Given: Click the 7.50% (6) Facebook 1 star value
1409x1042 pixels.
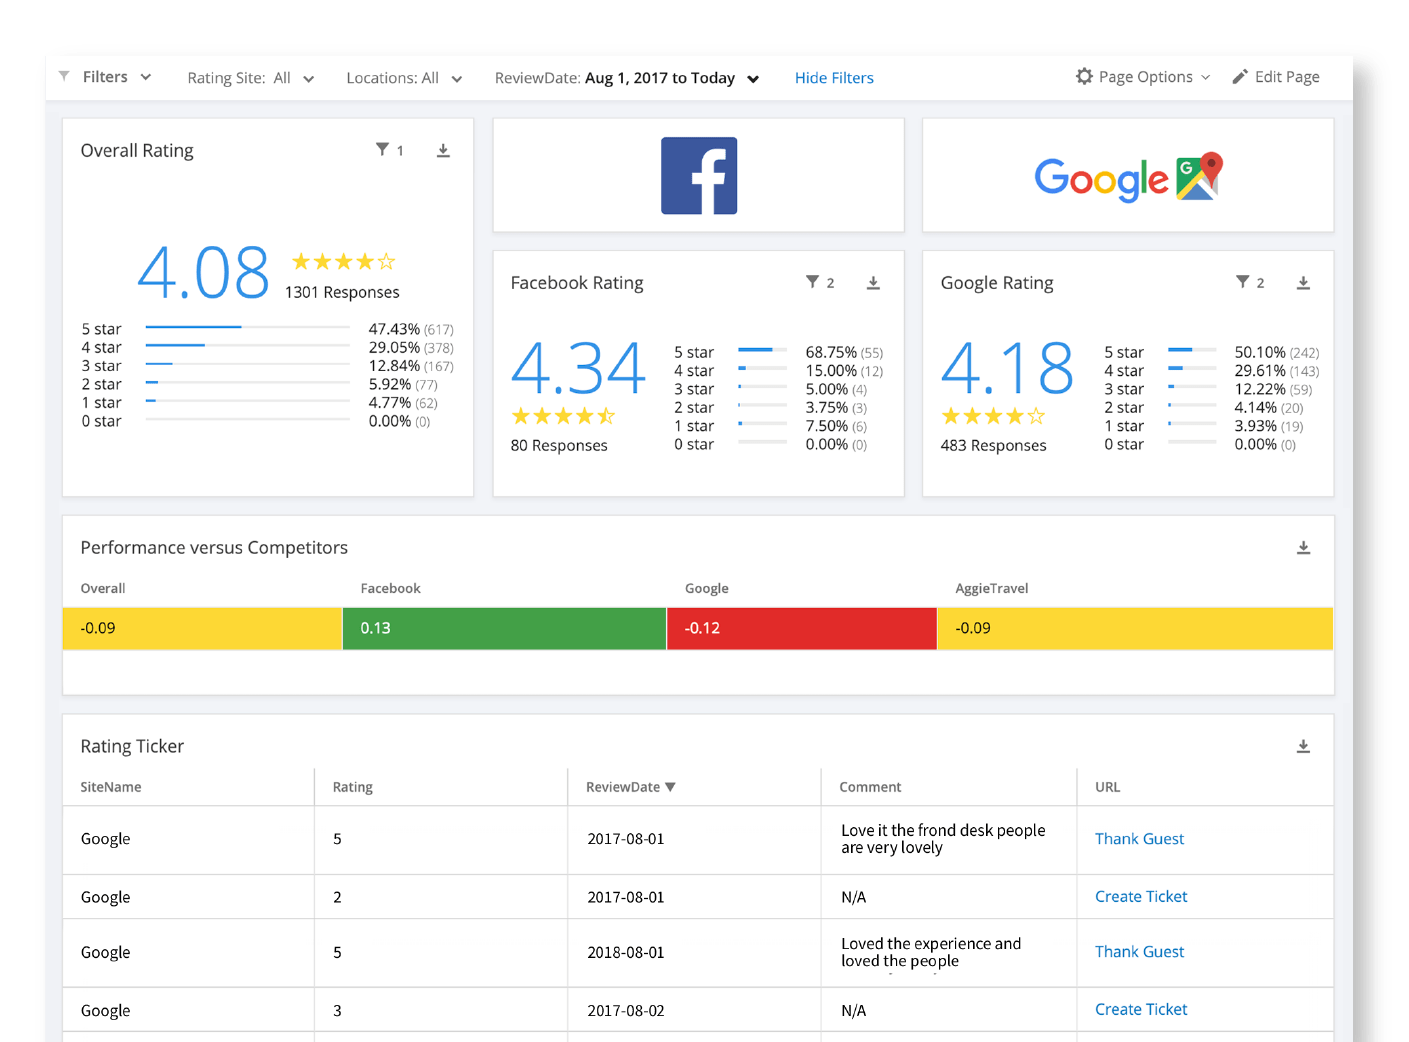Looking at the screenshot, I should (836, 426).
